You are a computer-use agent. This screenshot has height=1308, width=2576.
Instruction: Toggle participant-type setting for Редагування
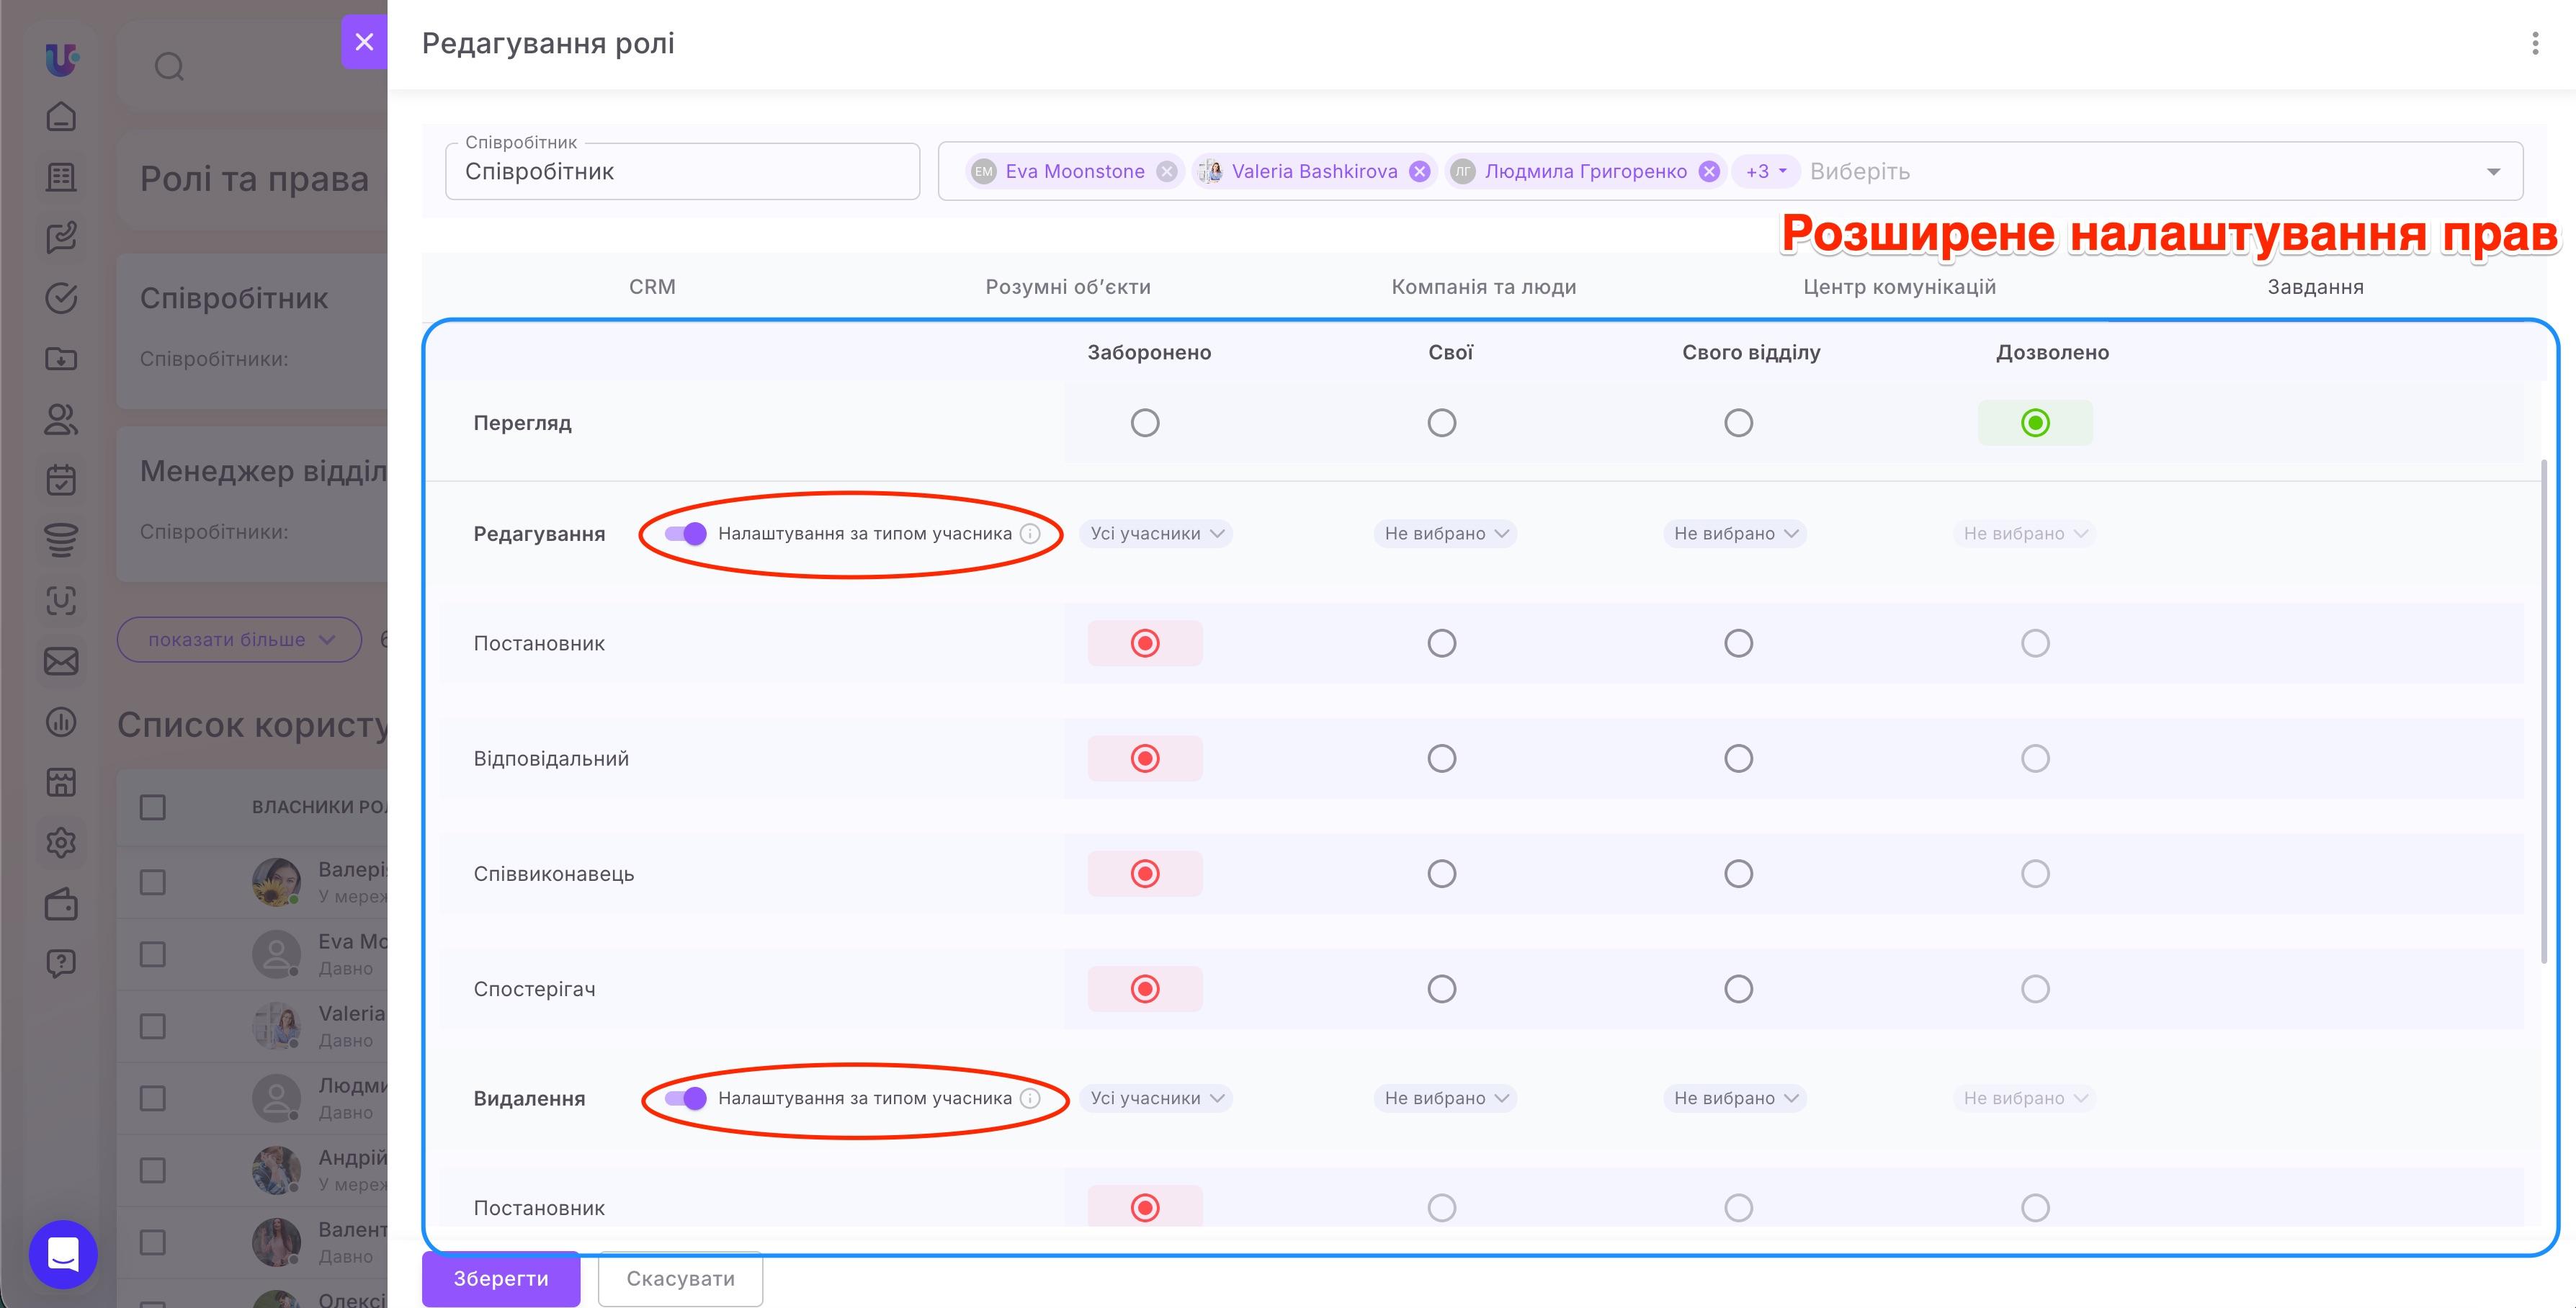point(685,534)
